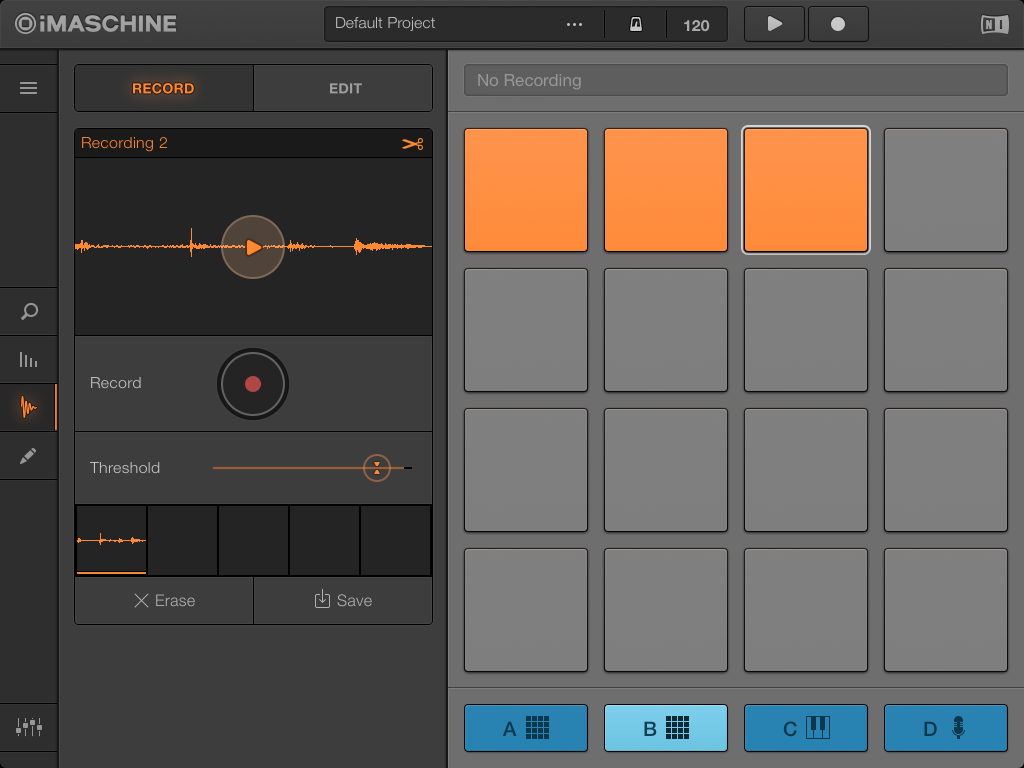Click the NI logo in the top bar
The height and width of the screenshot is (768, 1024).
click(993, 23)
